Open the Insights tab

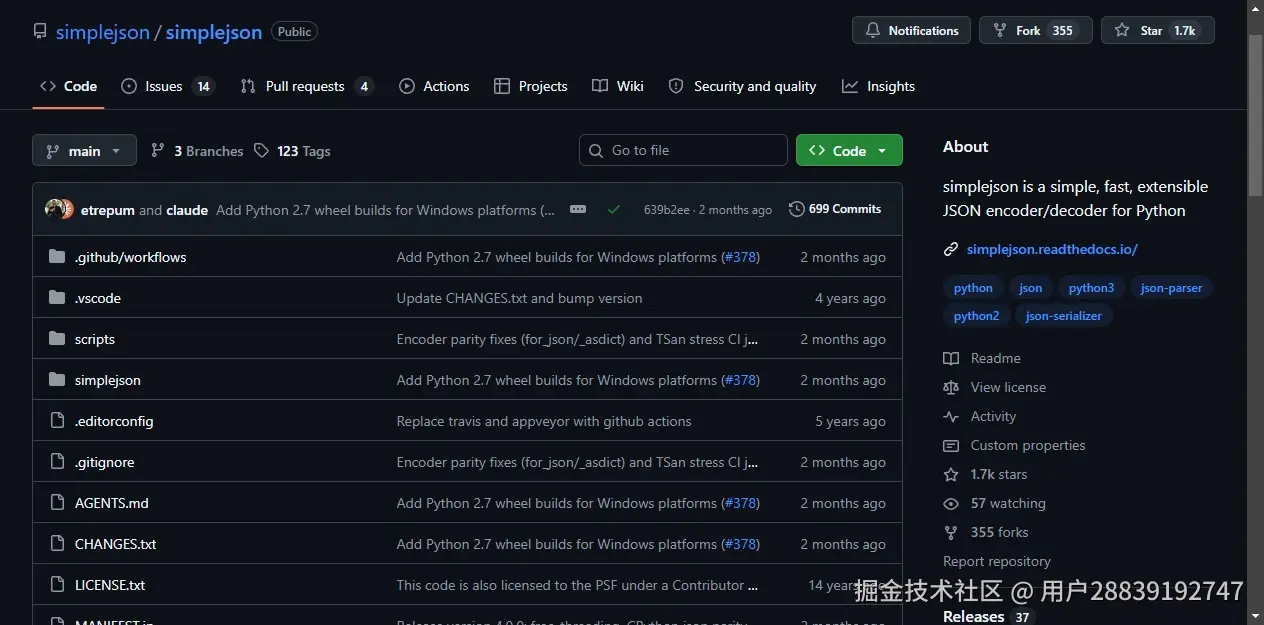879,86
